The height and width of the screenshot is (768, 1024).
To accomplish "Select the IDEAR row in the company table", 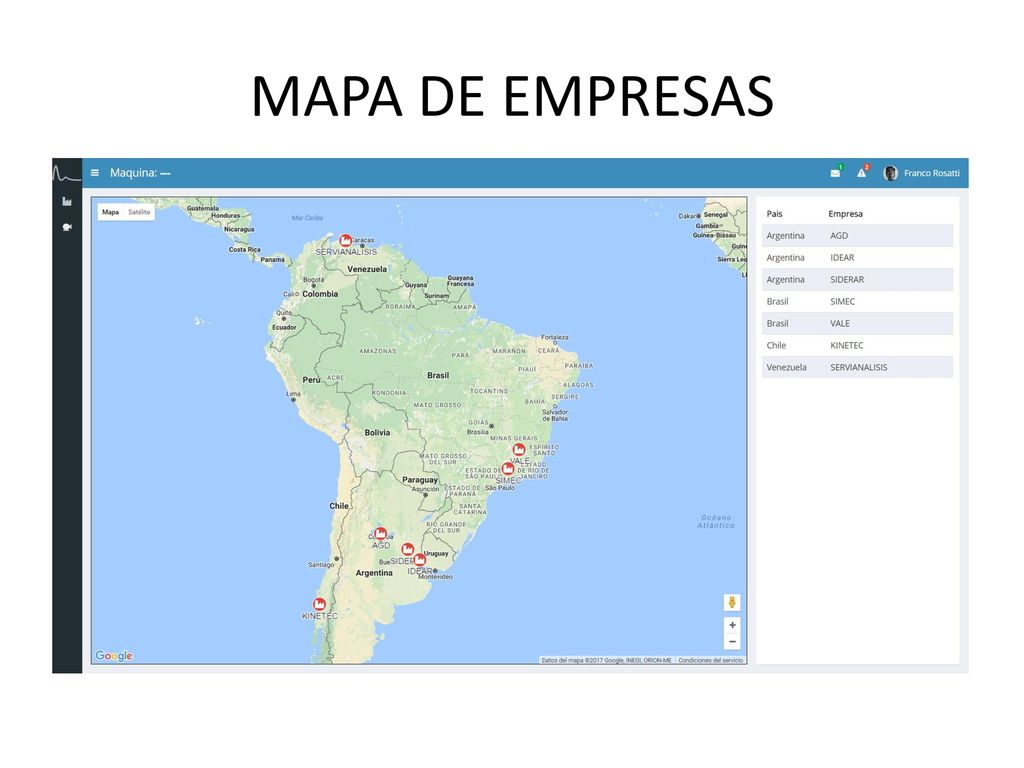I will coord(857,258).
